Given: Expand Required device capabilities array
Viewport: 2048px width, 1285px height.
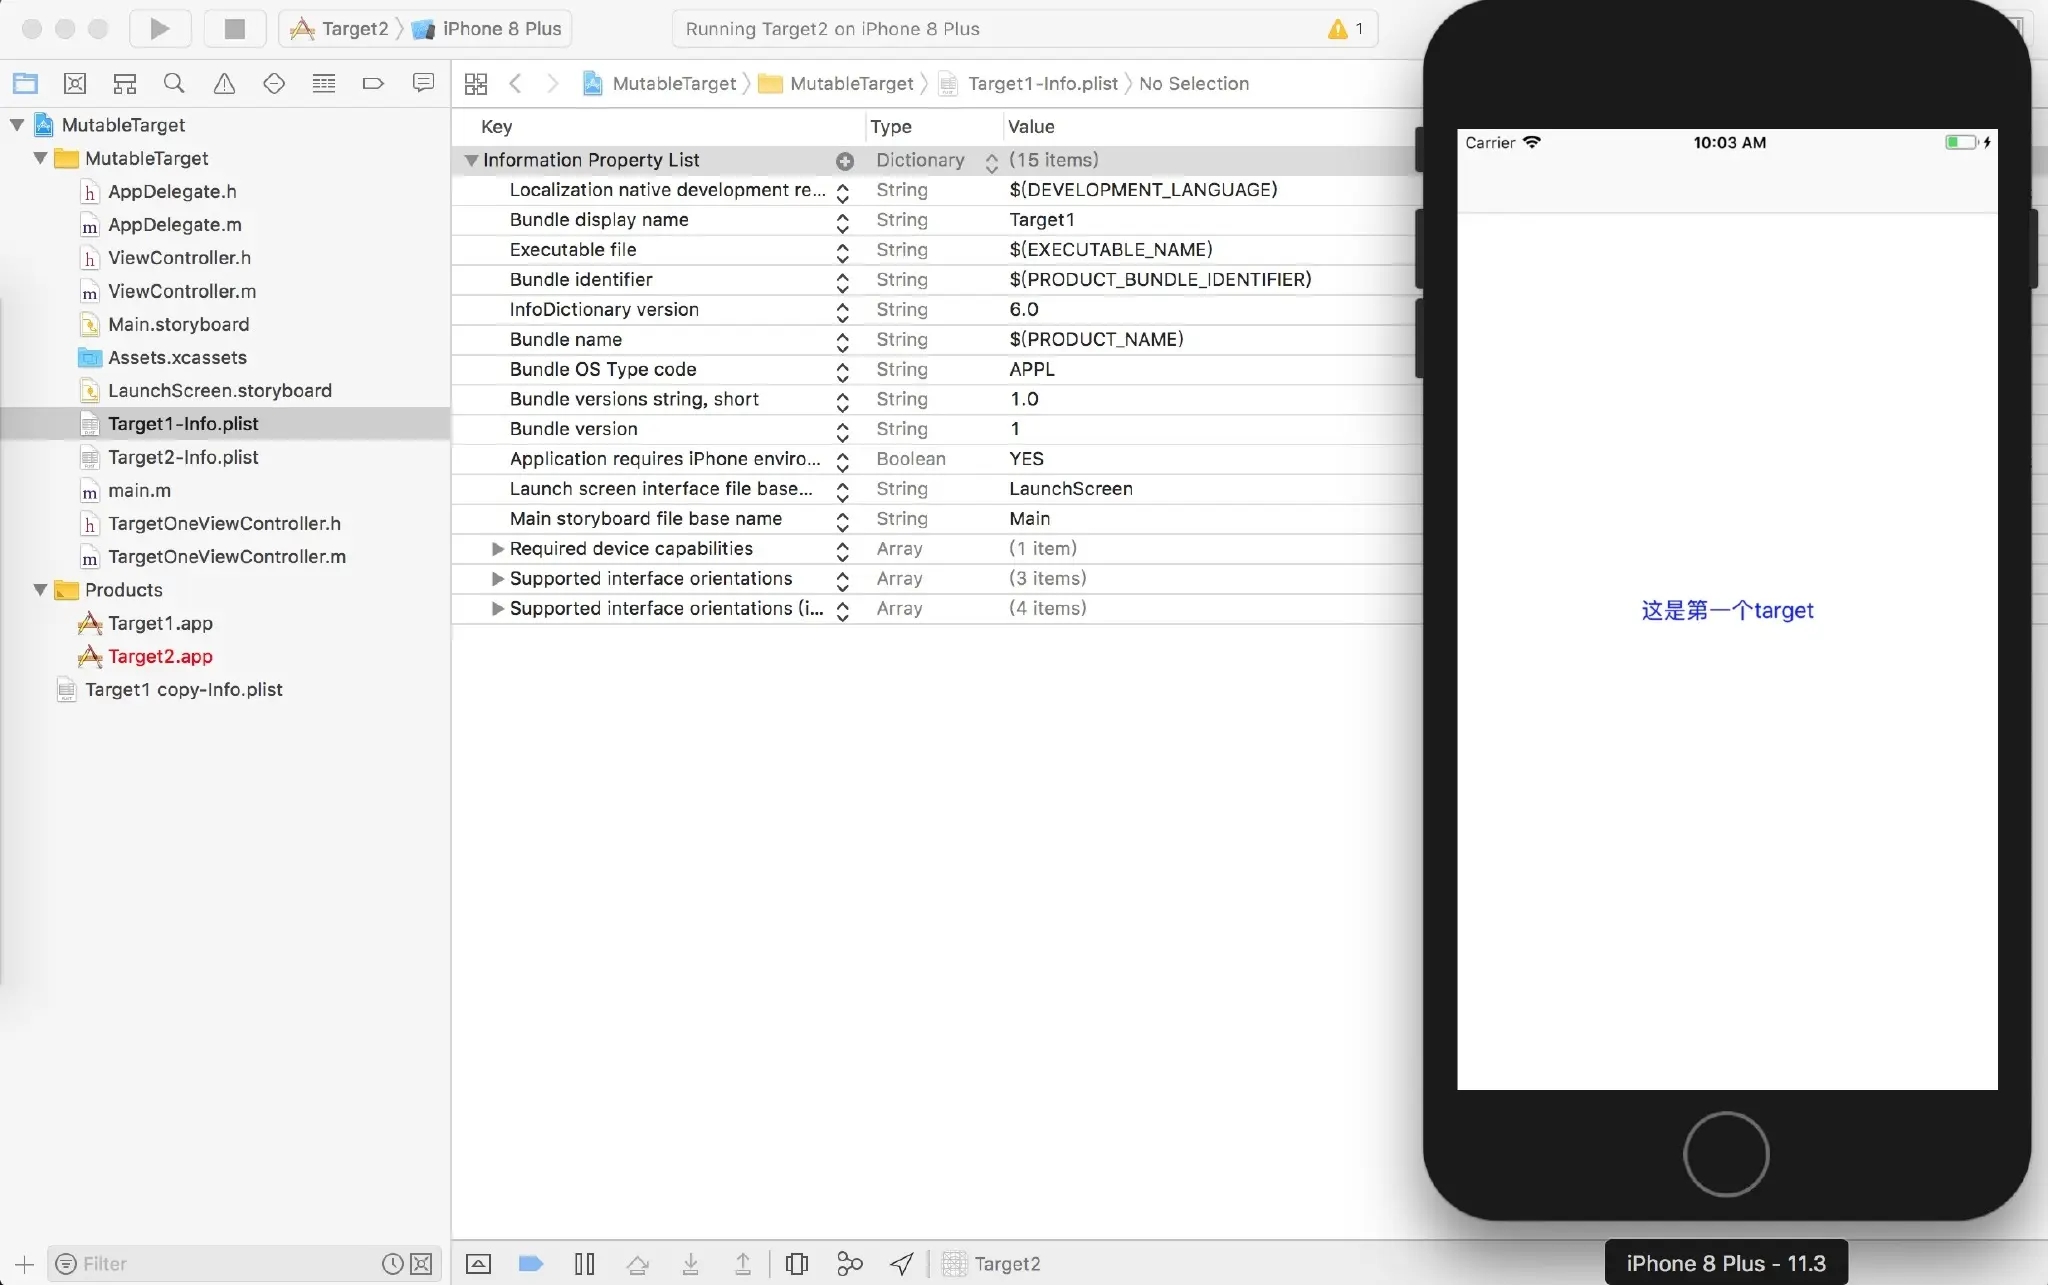Looking at the screenshot, I should point(497,549).
